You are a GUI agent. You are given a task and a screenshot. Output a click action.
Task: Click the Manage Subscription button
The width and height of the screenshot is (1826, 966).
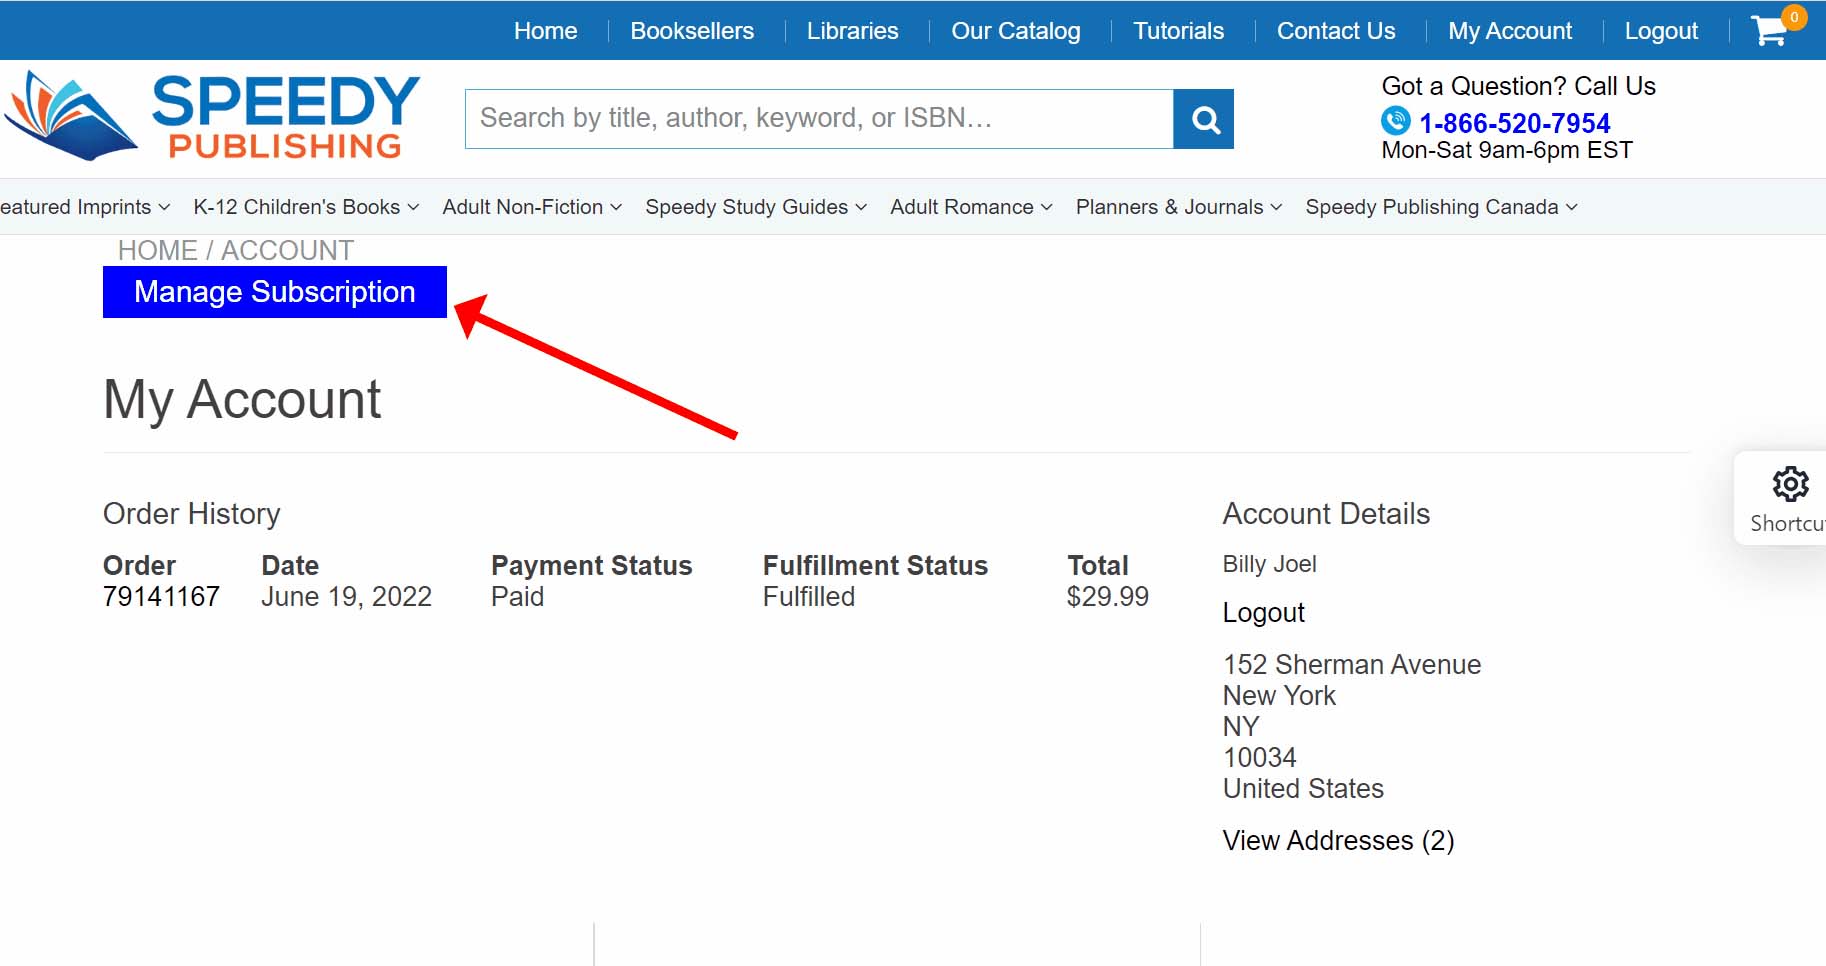275,292
